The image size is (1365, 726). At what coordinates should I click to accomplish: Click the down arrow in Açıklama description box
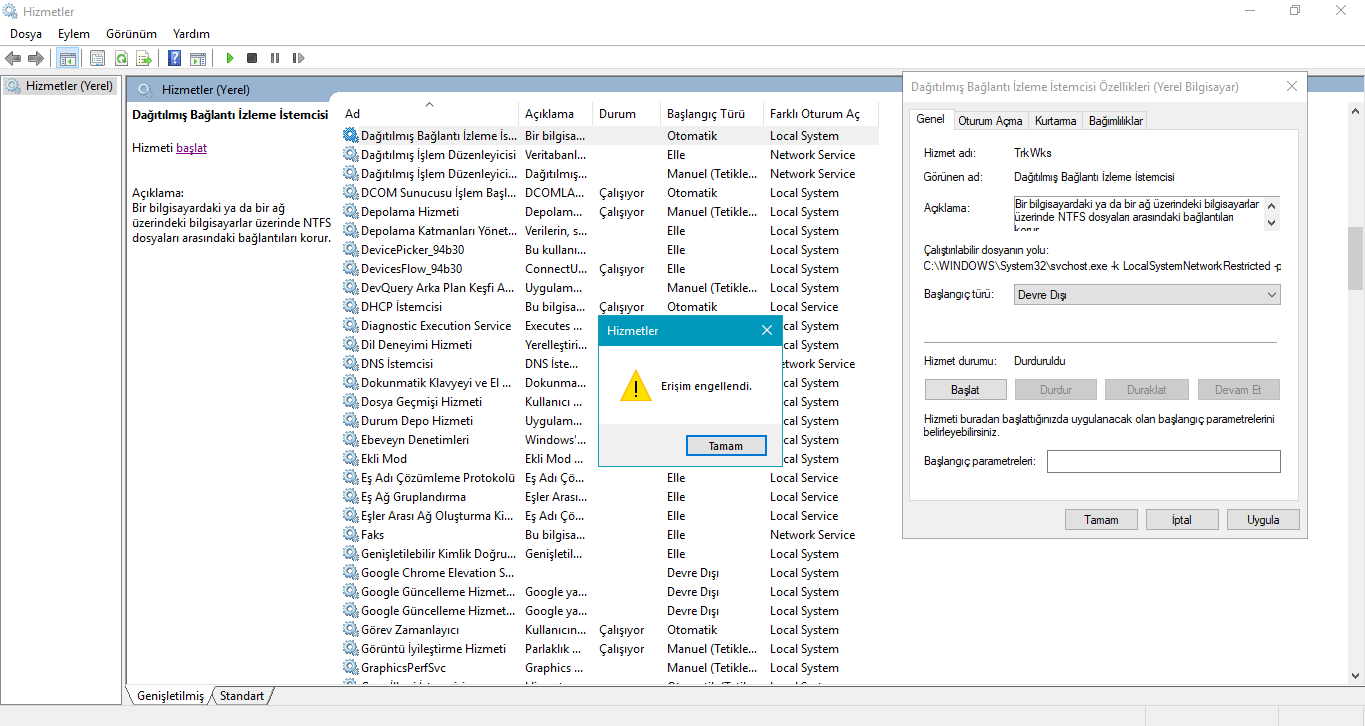[x=1271, y=222]
